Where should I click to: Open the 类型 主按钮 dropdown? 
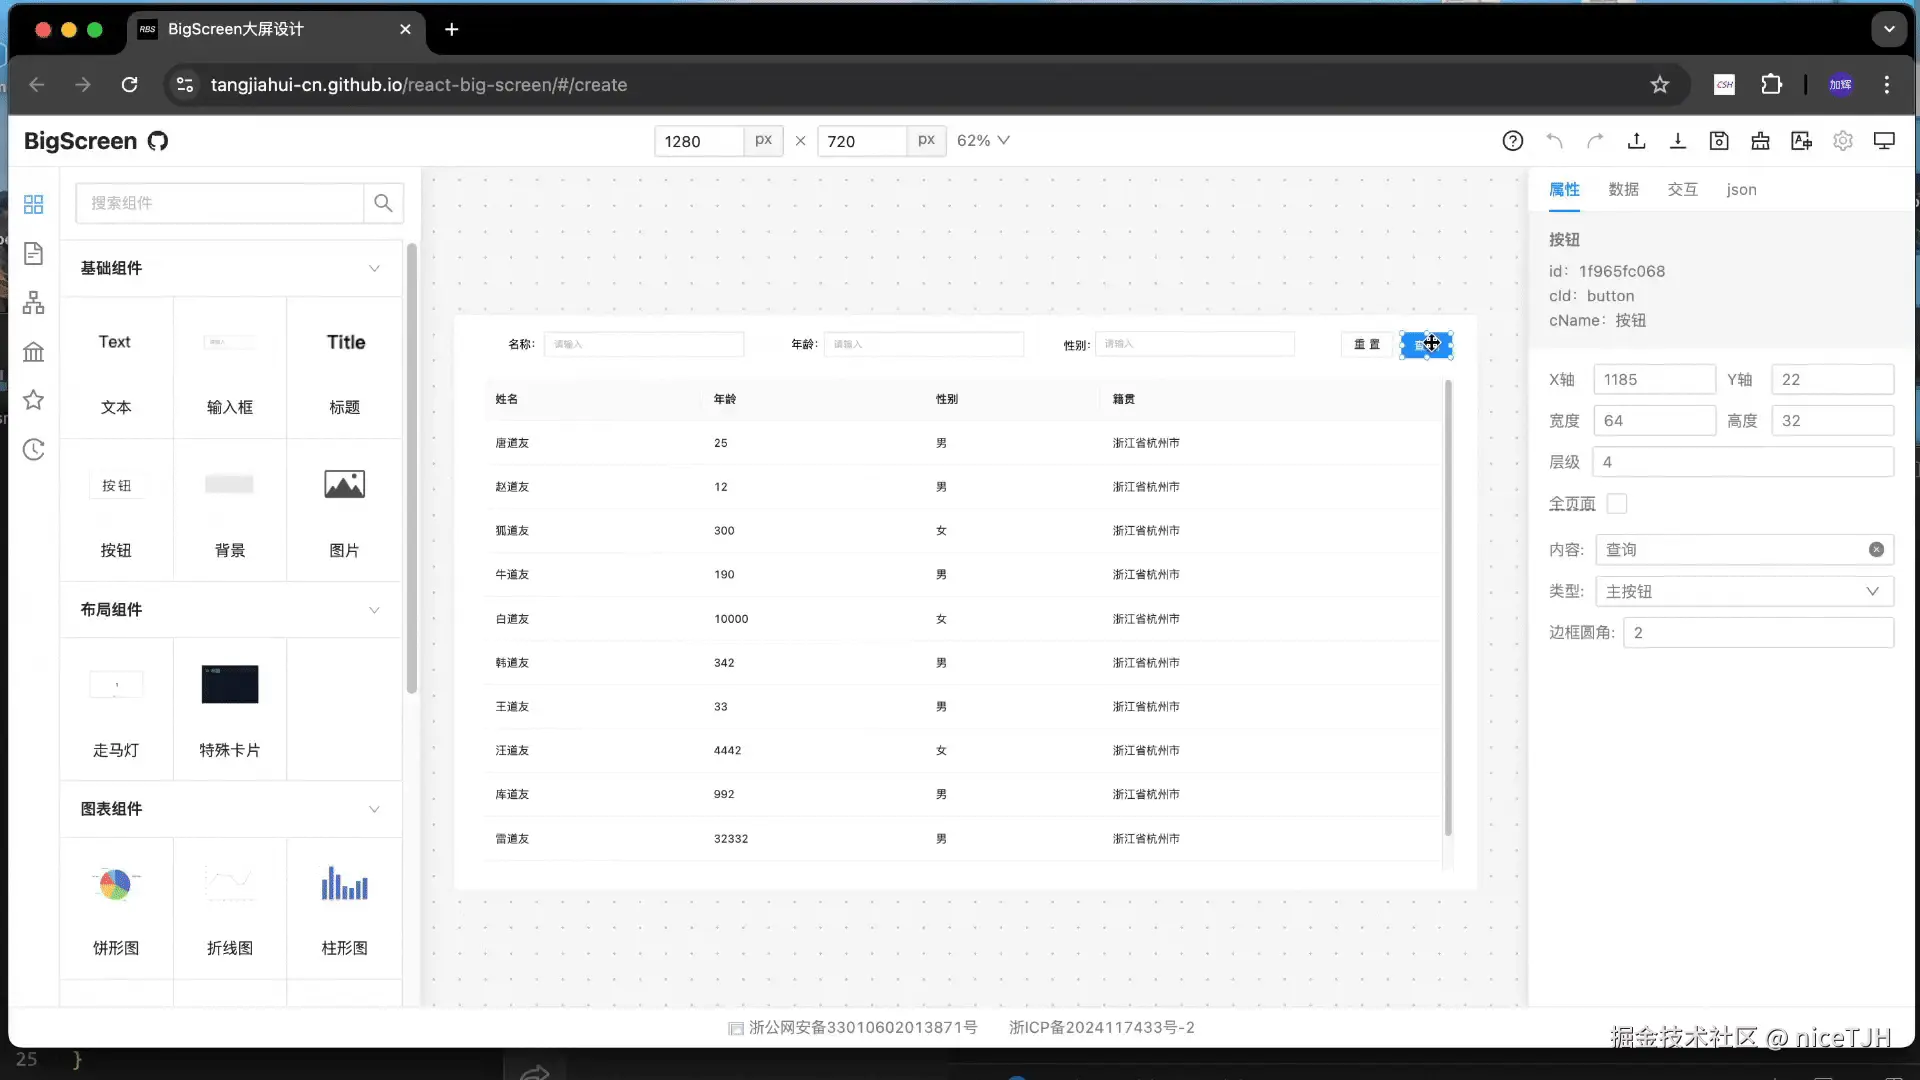pos(1744,591)
